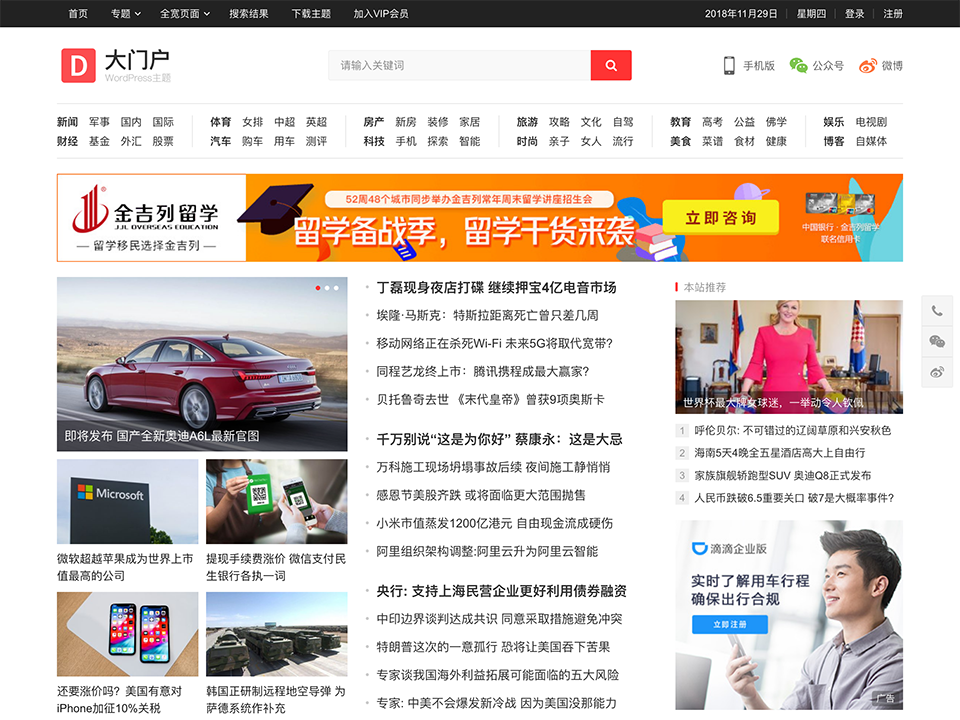The width and height of the screenshot is (960, 720).
Task: Click the WeChat icon in the floating right sidebar
Action: click(x=937, y=341)
